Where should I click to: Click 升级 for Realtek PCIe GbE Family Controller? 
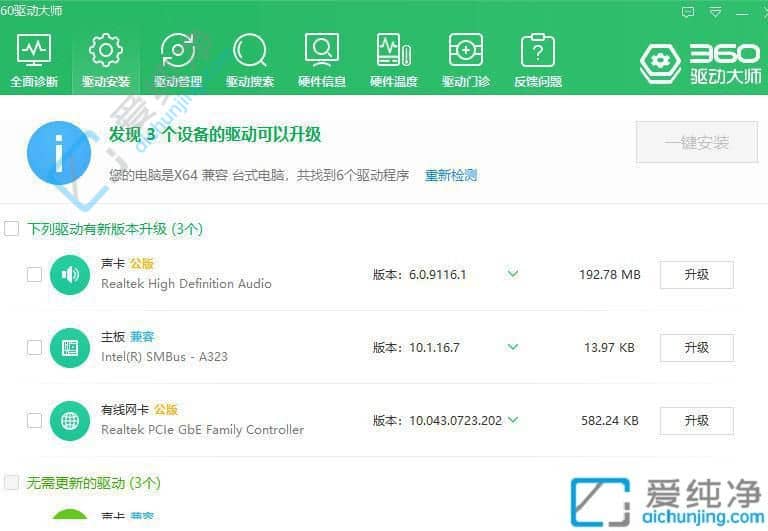(x=696, y=421)
